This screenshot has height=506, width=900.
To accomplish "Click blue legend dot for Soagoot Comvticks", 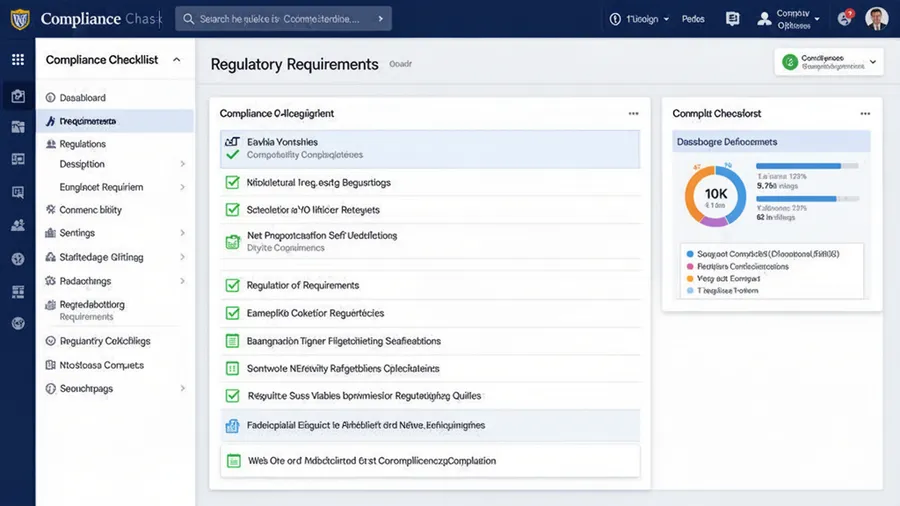I will tap(690, 254).
